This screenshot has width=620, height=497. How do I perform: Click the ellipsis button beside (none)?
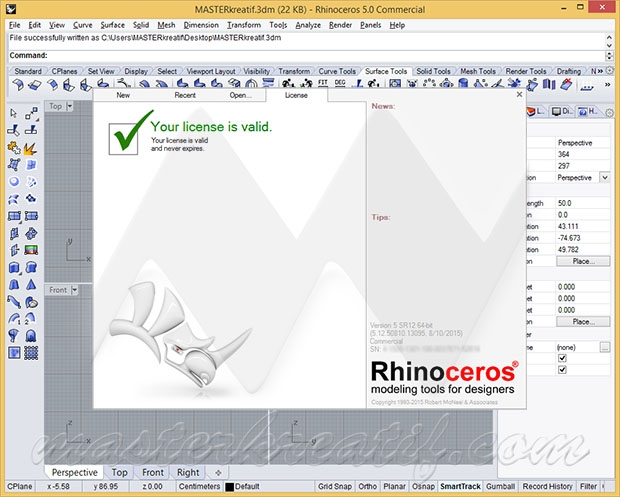click(x=605, y=347)
